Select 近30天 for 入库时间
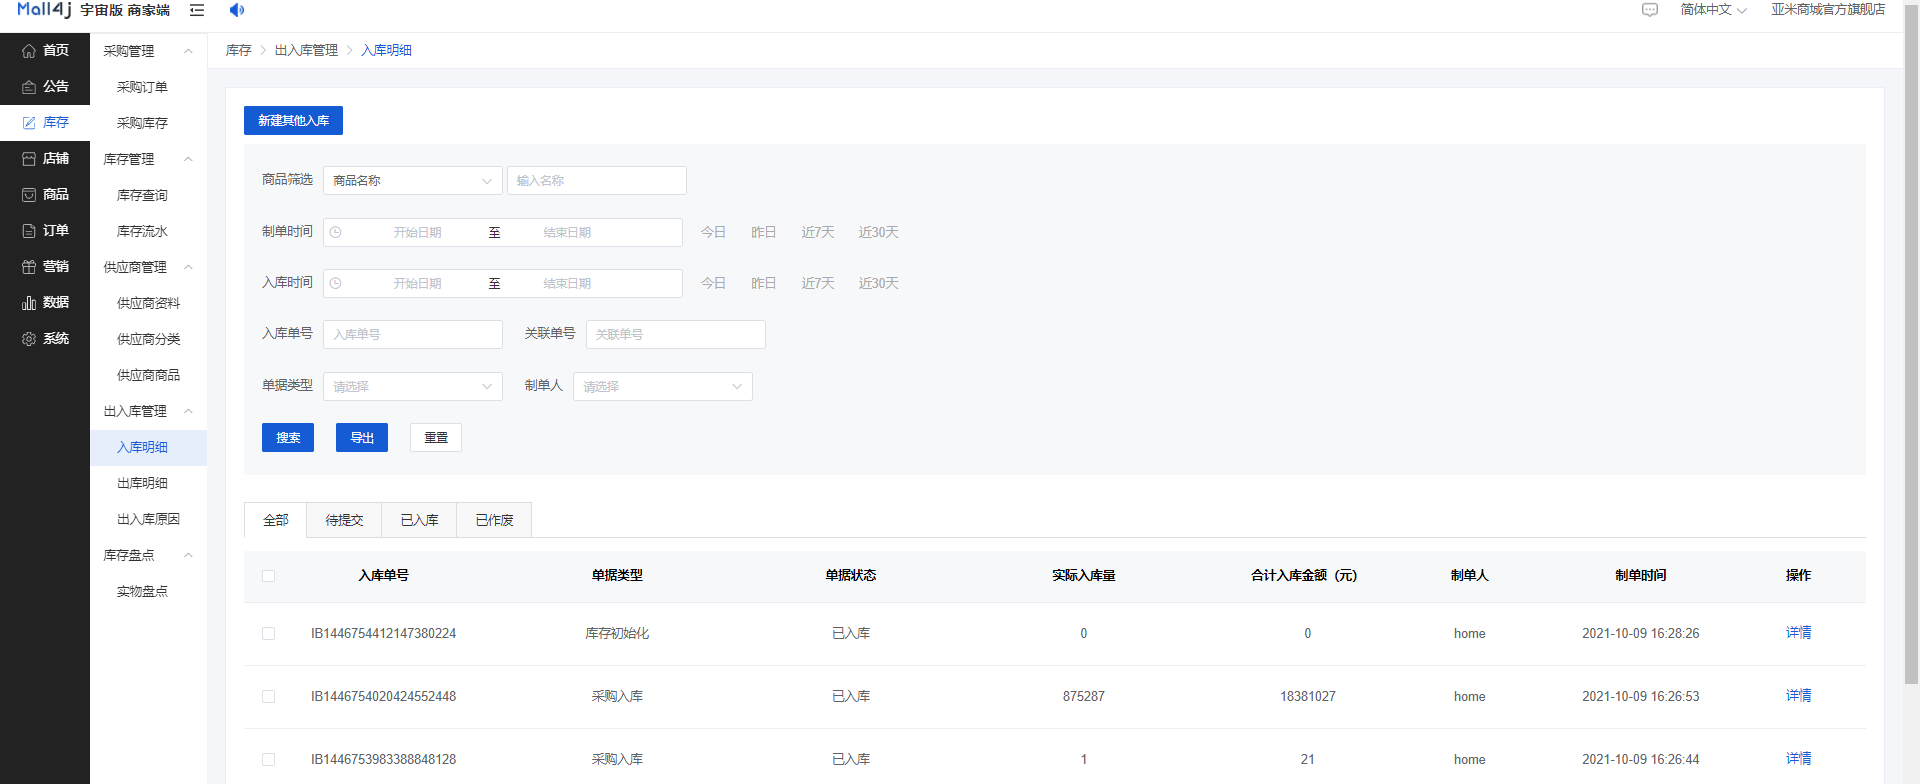The height and width of the screenshot is (784, 1920). 878,283
